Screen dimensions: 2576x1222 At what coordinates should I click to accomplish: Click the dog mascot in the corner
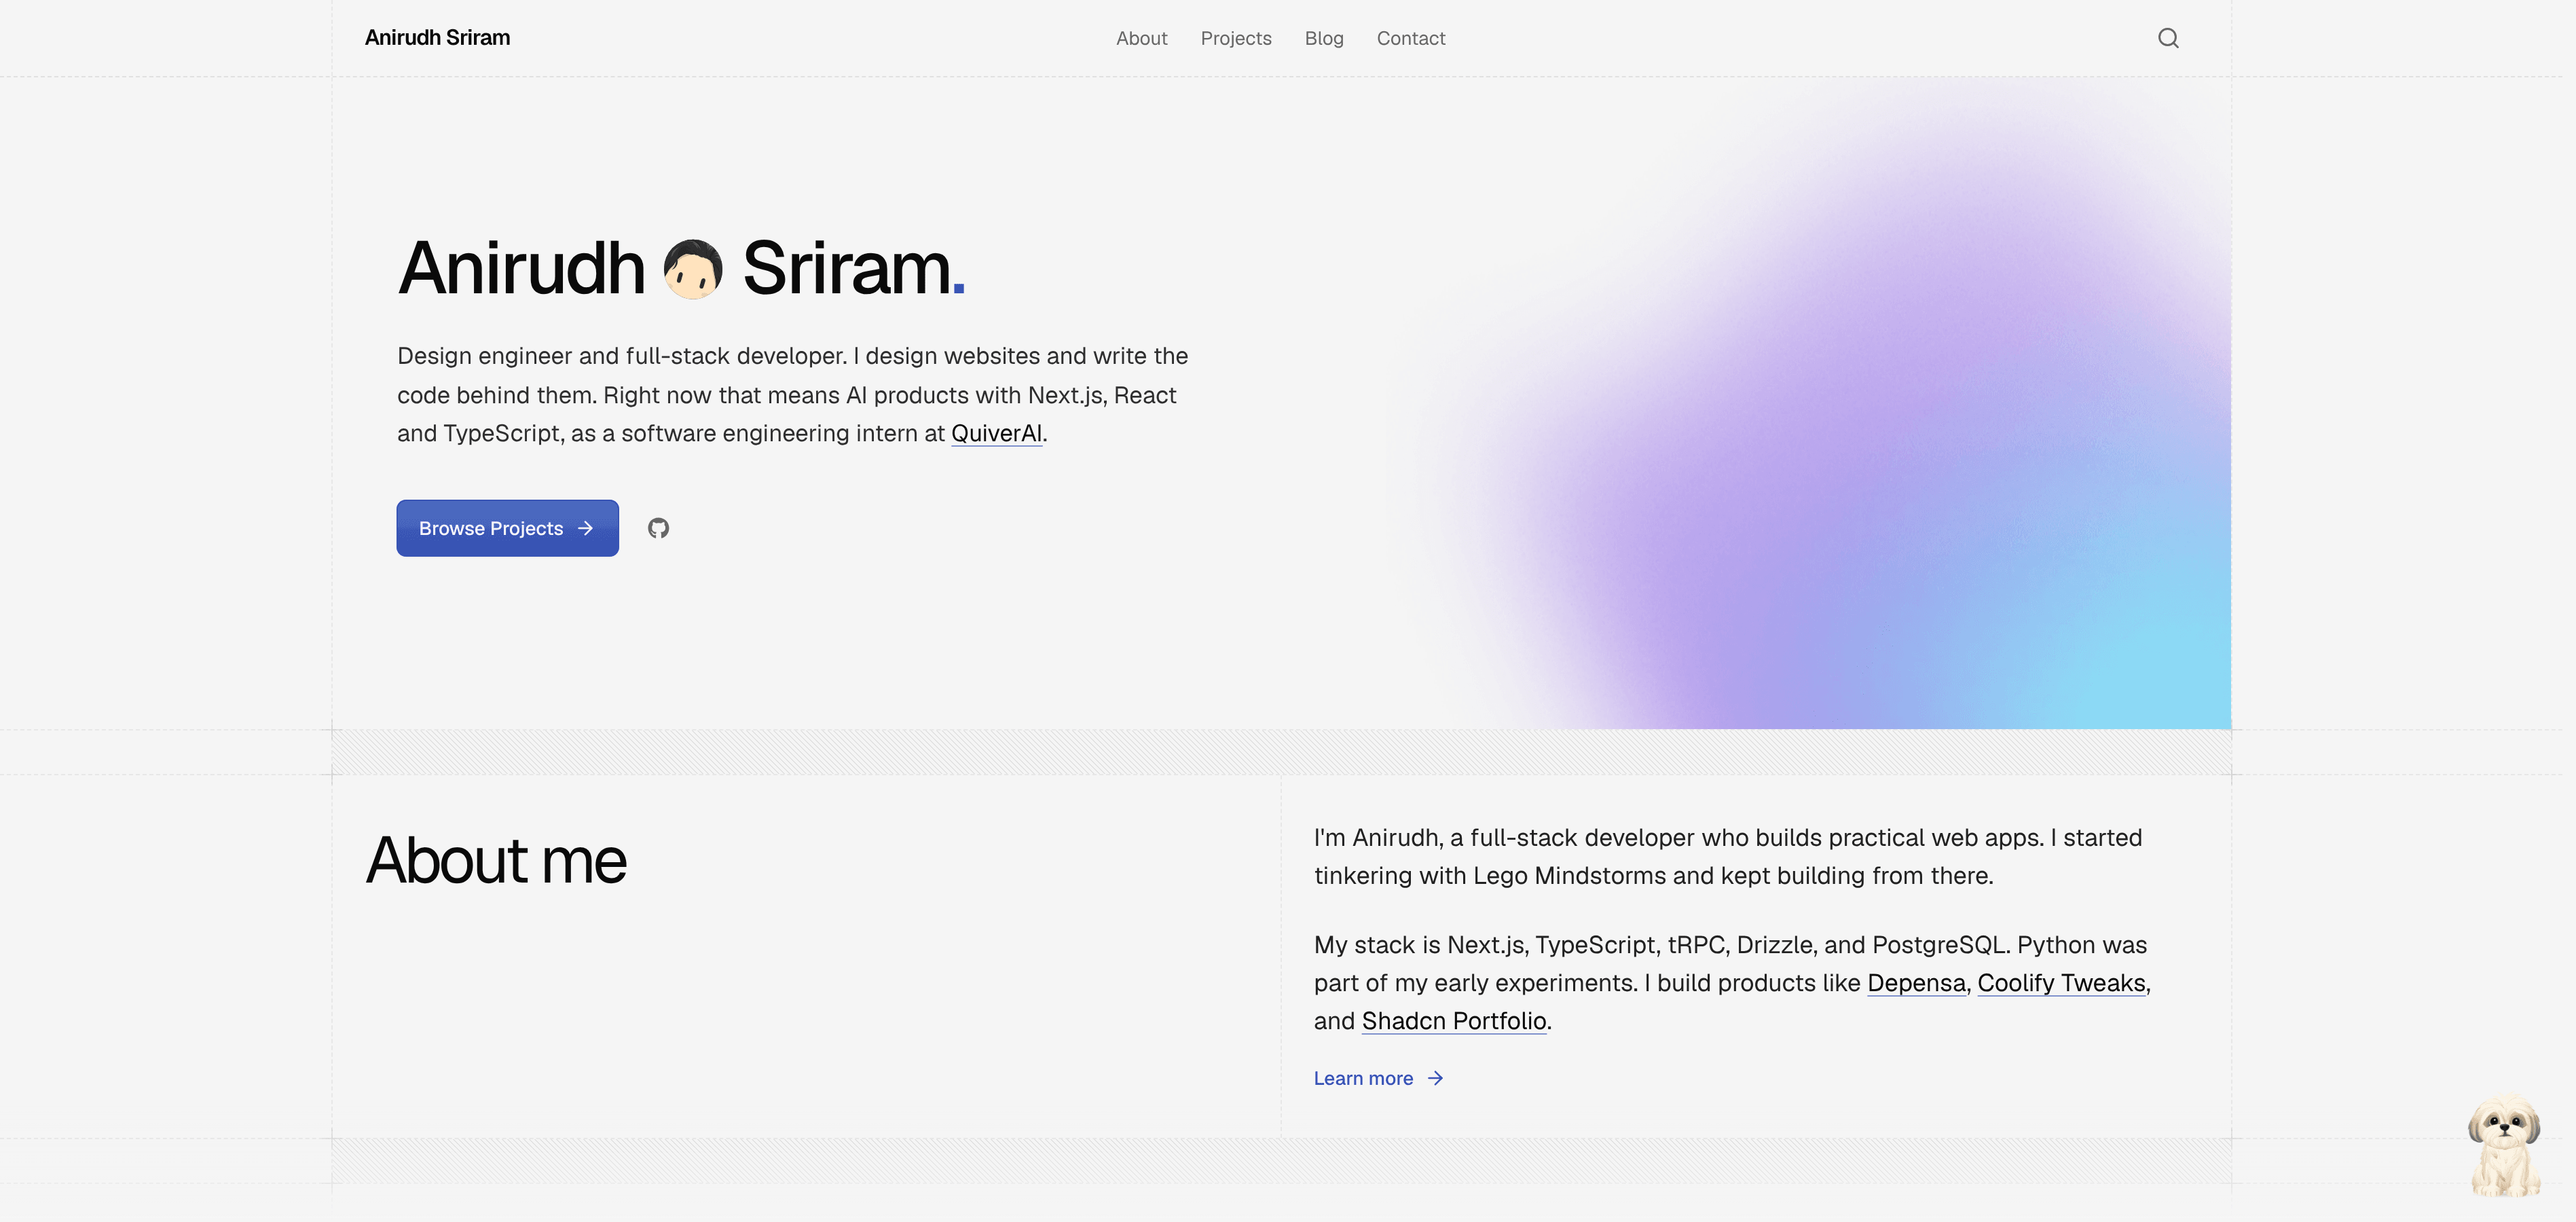pos(2504,1146)
